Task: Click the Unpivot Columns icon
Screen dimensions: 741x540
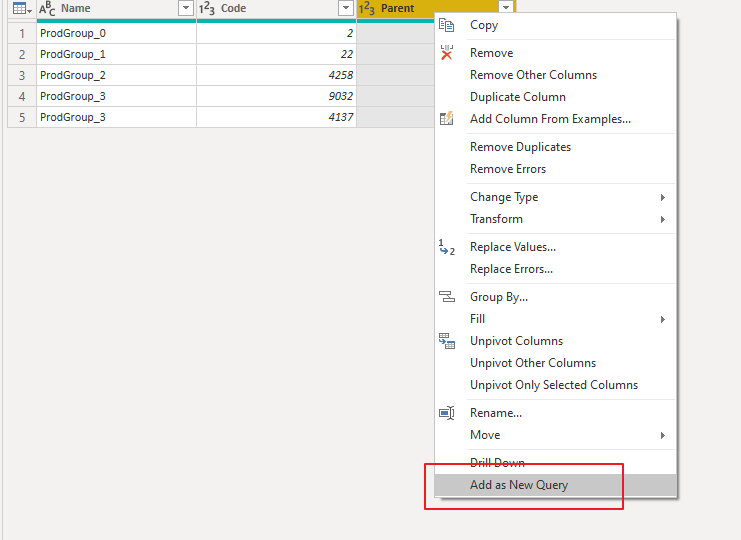Action: 447,341
